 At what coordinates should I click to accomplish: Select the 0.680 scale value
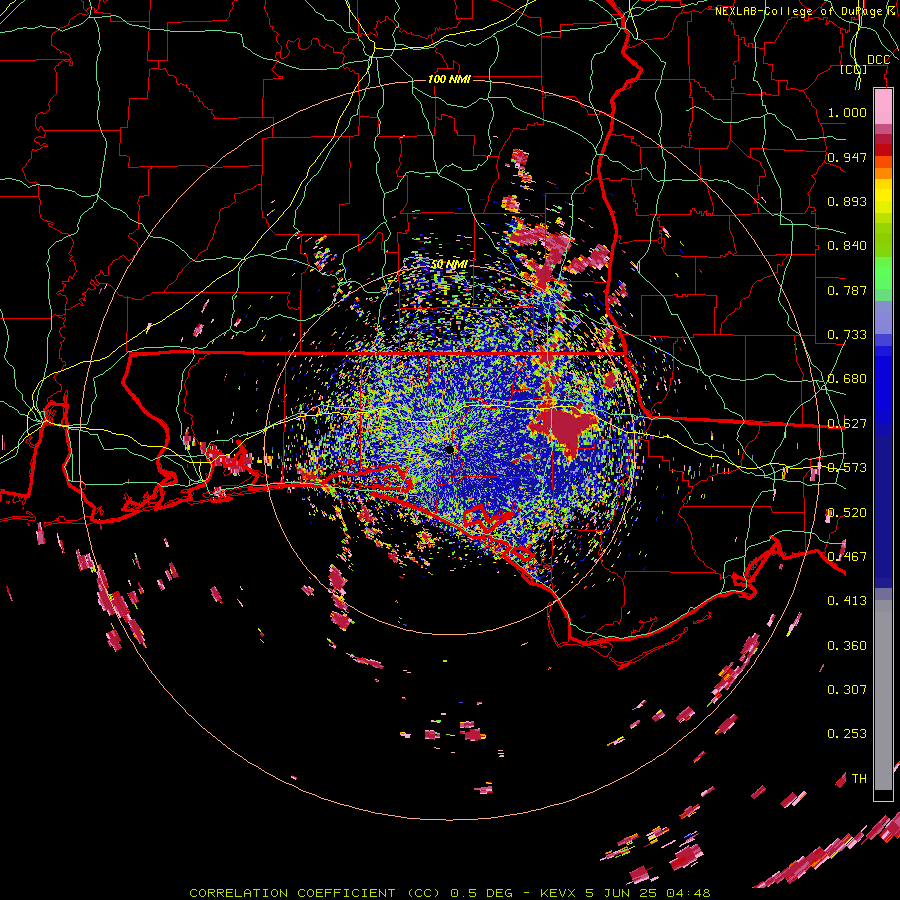tap(847, 378)
